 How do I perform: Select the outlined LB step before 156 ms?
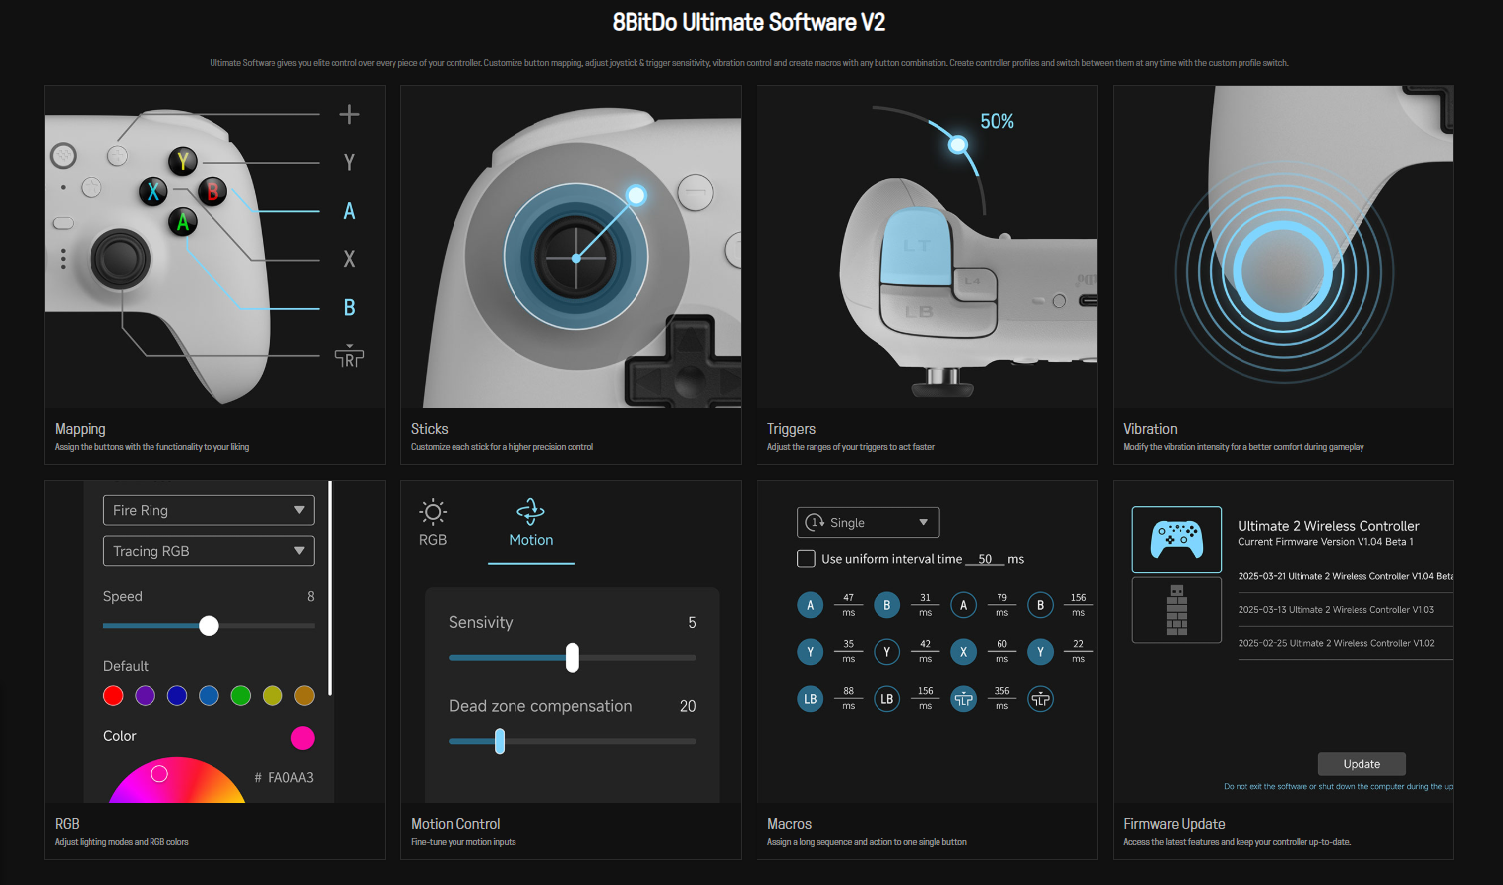click(x=886, y=699)
